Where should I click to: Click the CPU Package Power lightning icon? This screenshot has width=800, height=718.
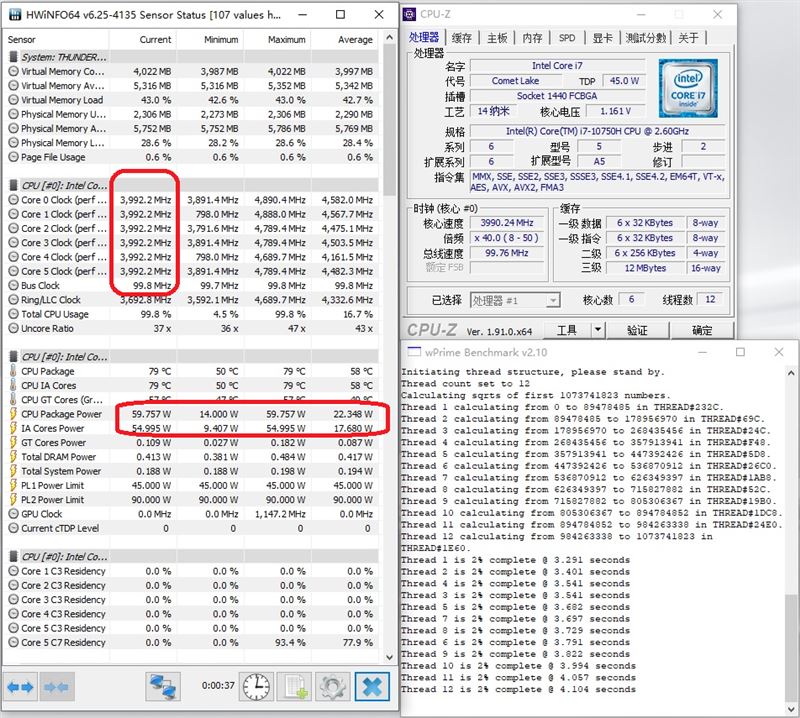13,414
